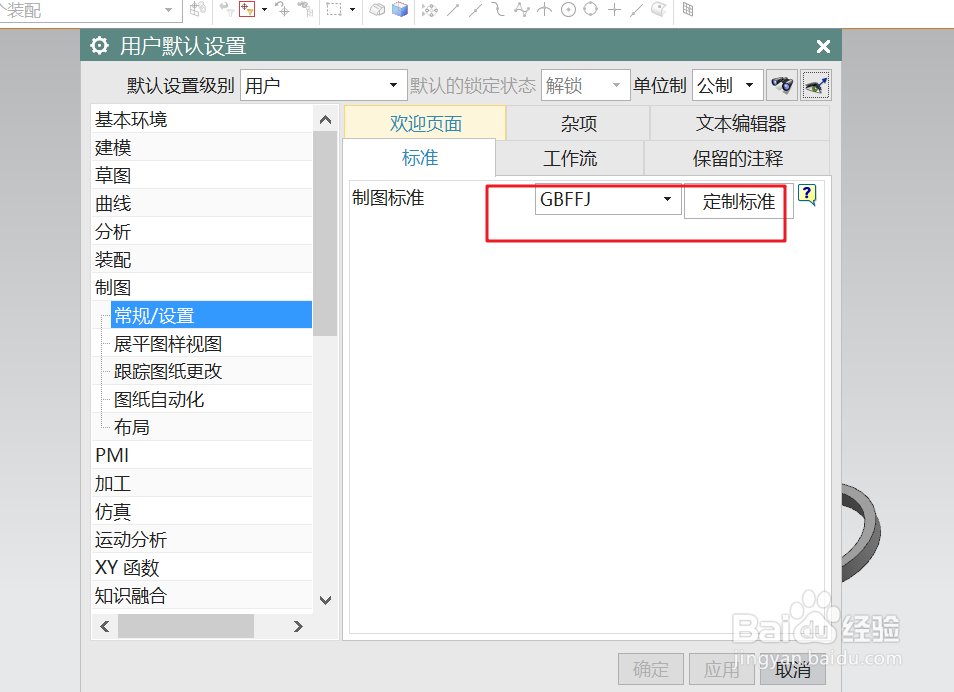This screenshot has width=954, height=692.
Task: Switch to the 杂项 tab
Action: coord(579,124)
